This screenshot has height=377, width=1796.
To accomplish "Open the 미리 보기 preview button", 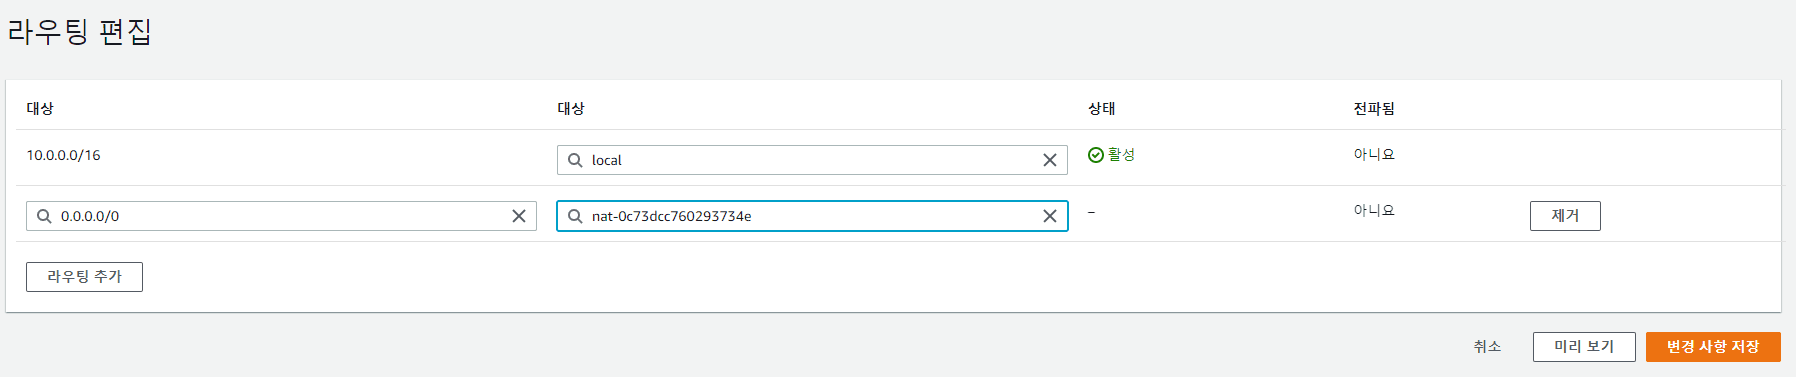I will coord(1584,347).
